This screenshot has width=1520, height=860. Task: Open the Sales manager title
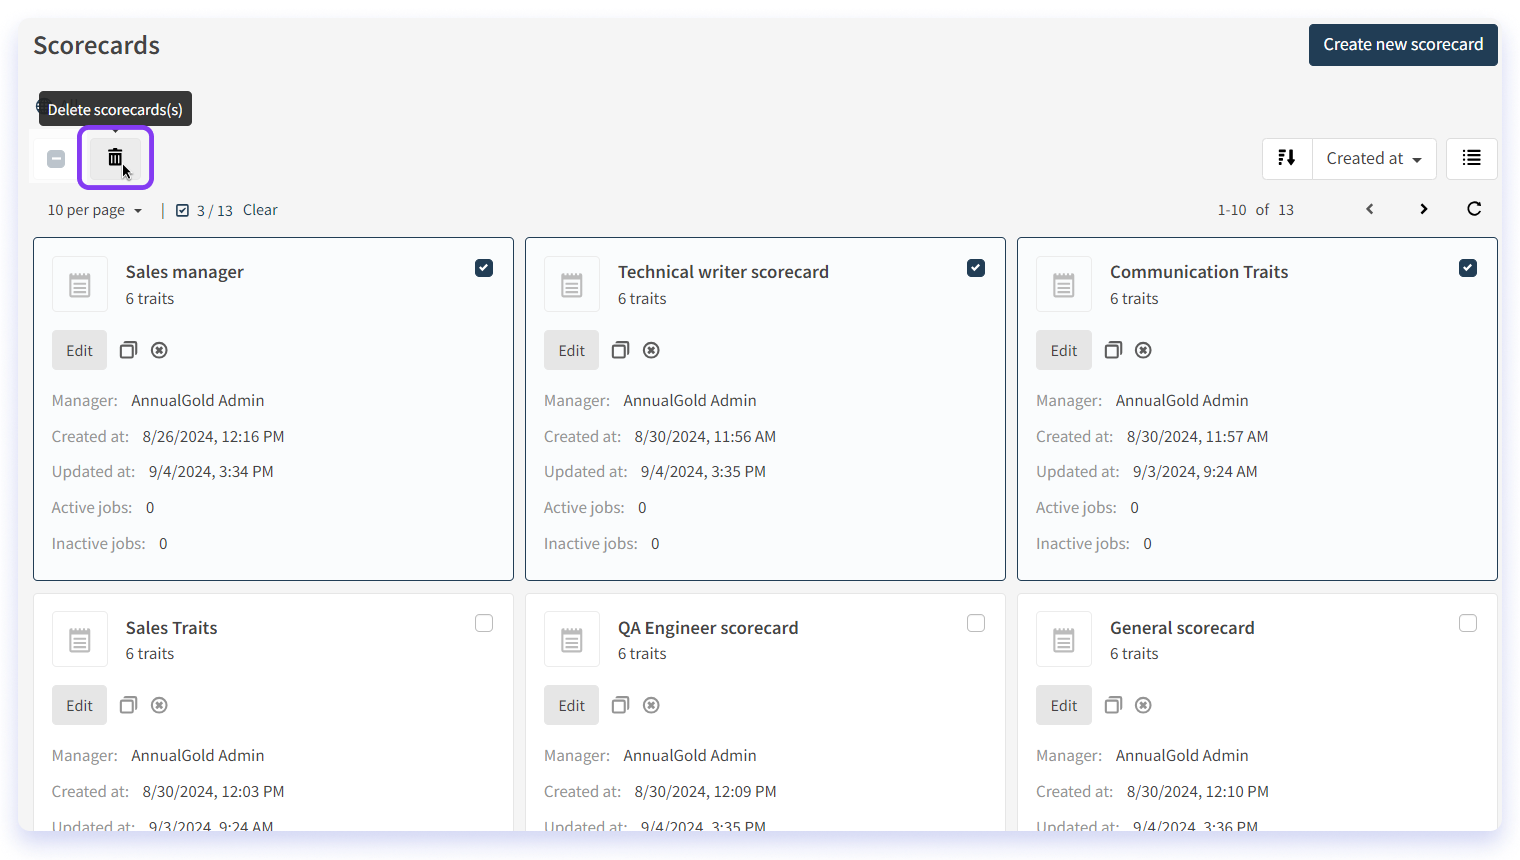[x=185, y=272]
